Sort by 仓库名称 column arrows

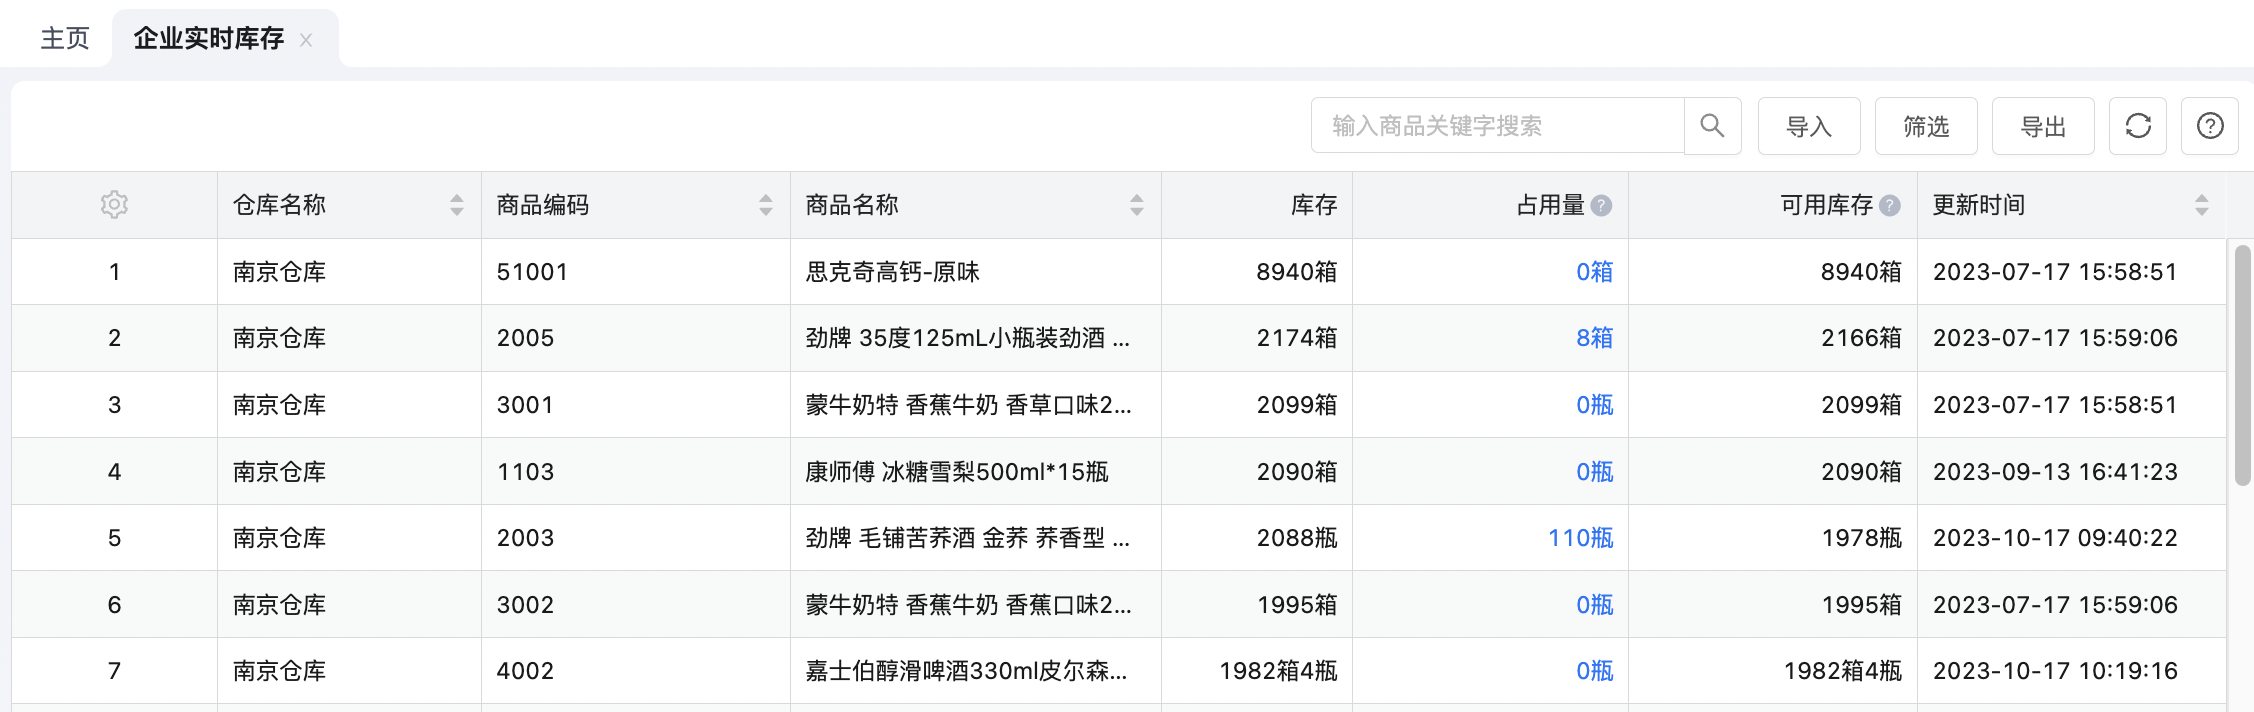457,205
